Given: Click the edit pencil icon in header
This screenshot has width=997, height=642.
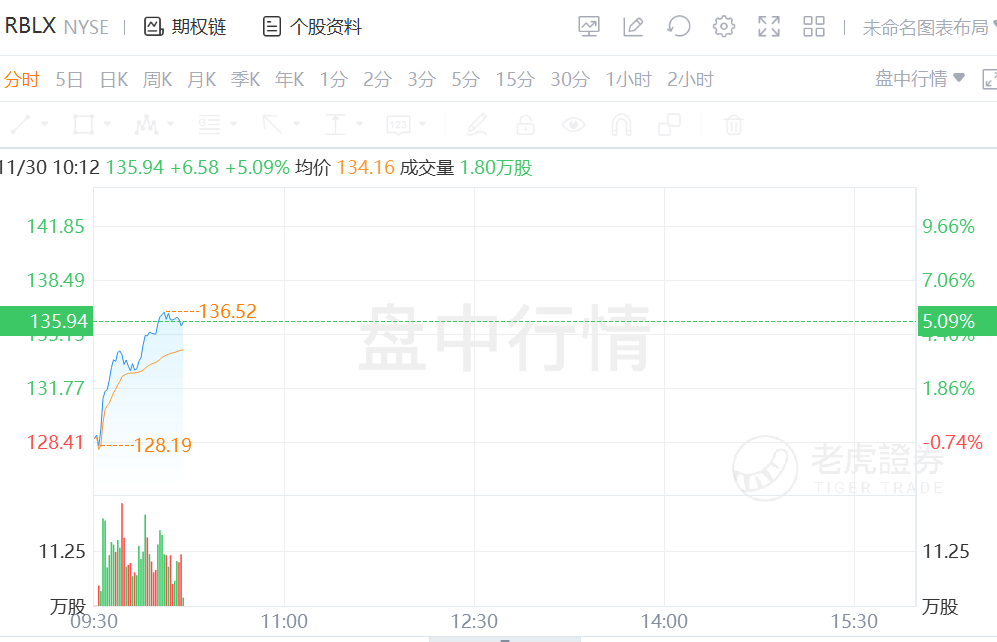Looking at the screenshot, I should (x=633, y=27).
